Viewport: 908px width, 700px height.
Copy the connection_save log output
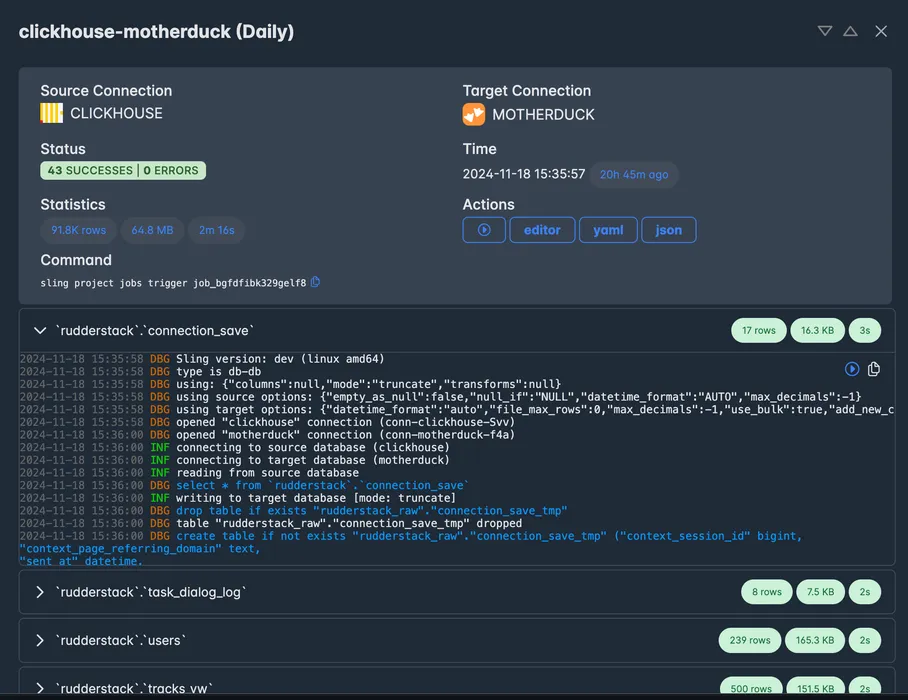874,369
